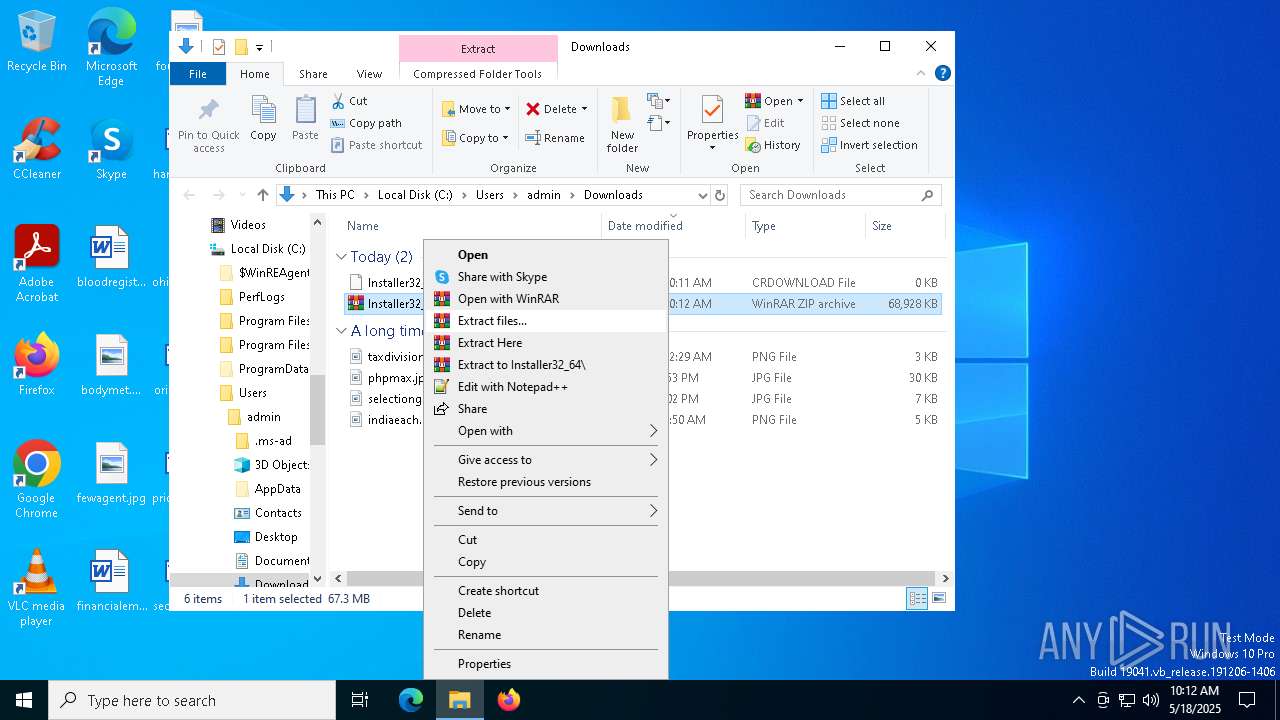Image resolution: width=1280 pixels, height=720 pixels.
Task: Click the Windows Start button
Action: click(24, 700)
